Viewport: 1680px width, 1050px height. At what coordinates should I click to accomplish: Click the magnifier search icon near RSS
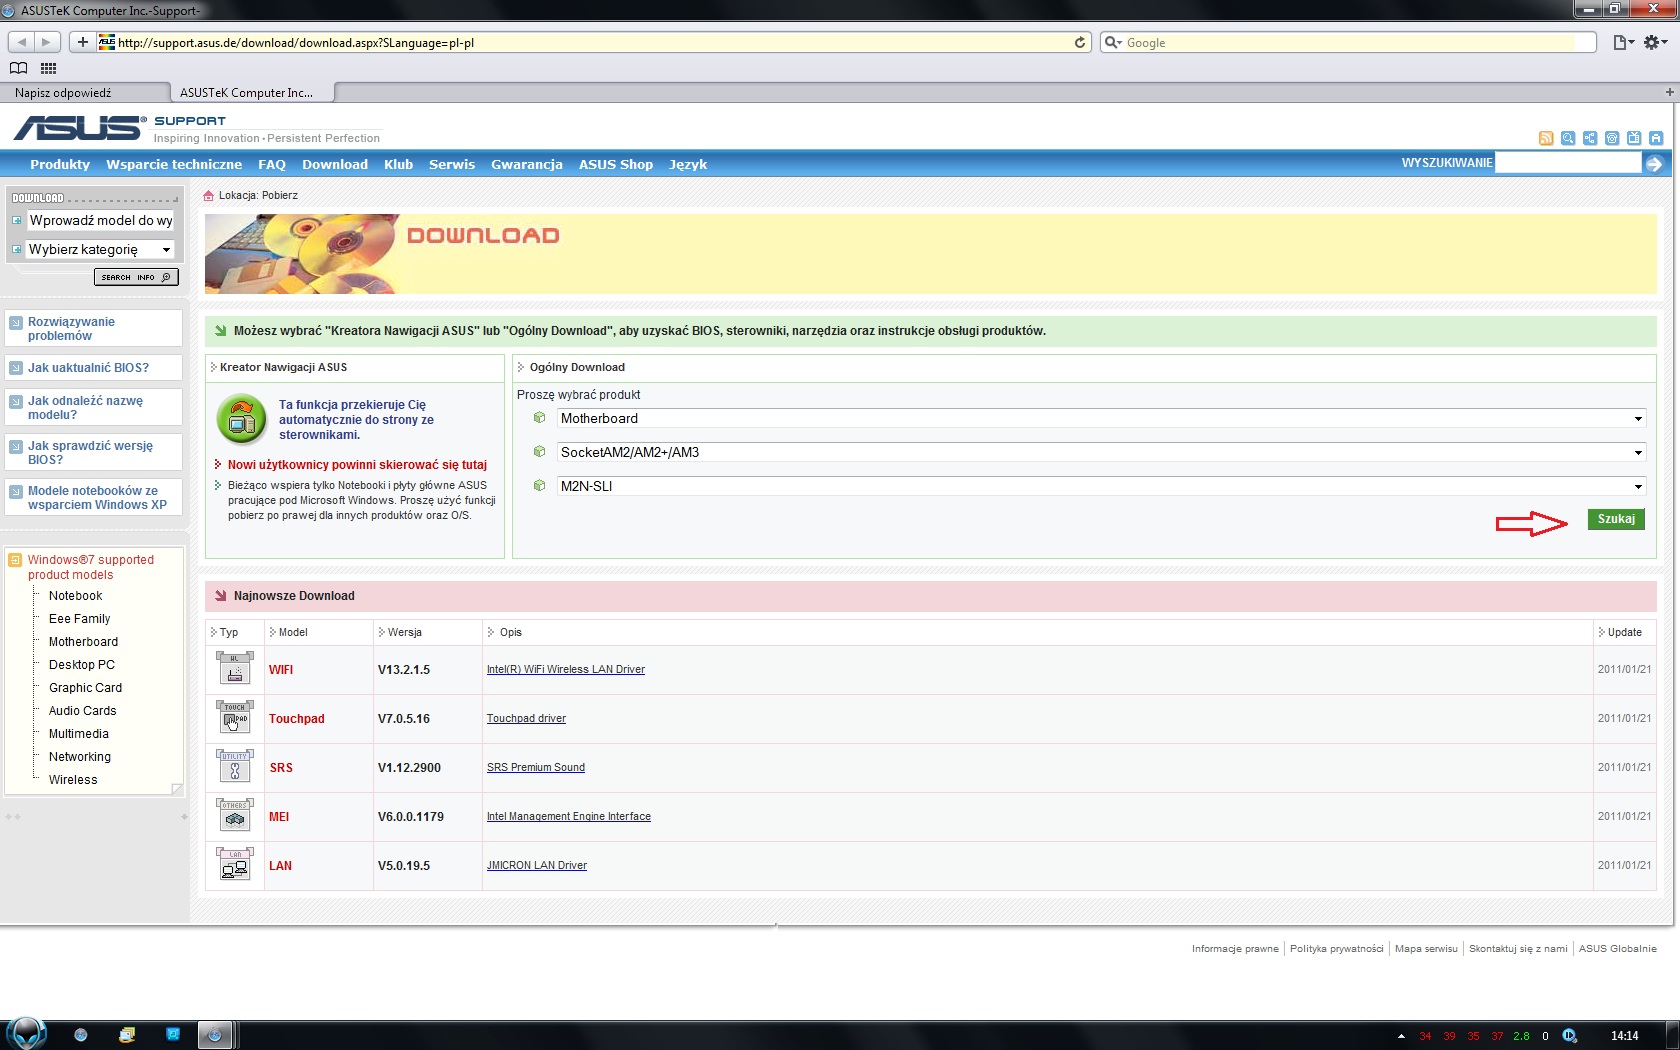(1568, 138)
